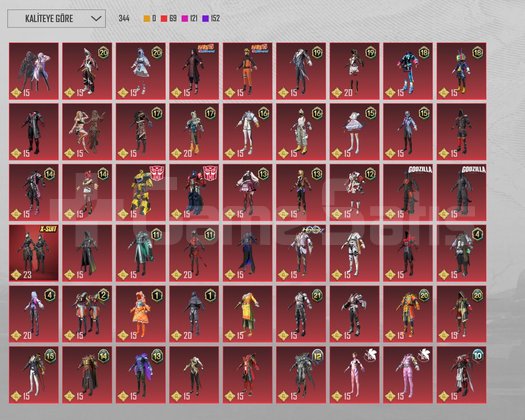Select the badge 10 red samurai outfit
Screen dimensions: 525x420
point(461,375)
